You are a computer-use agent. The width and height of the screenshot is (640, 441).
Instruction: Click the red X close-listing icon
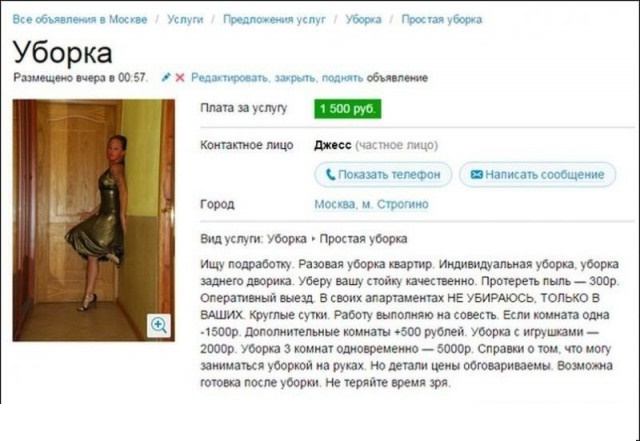click(180, 77)
